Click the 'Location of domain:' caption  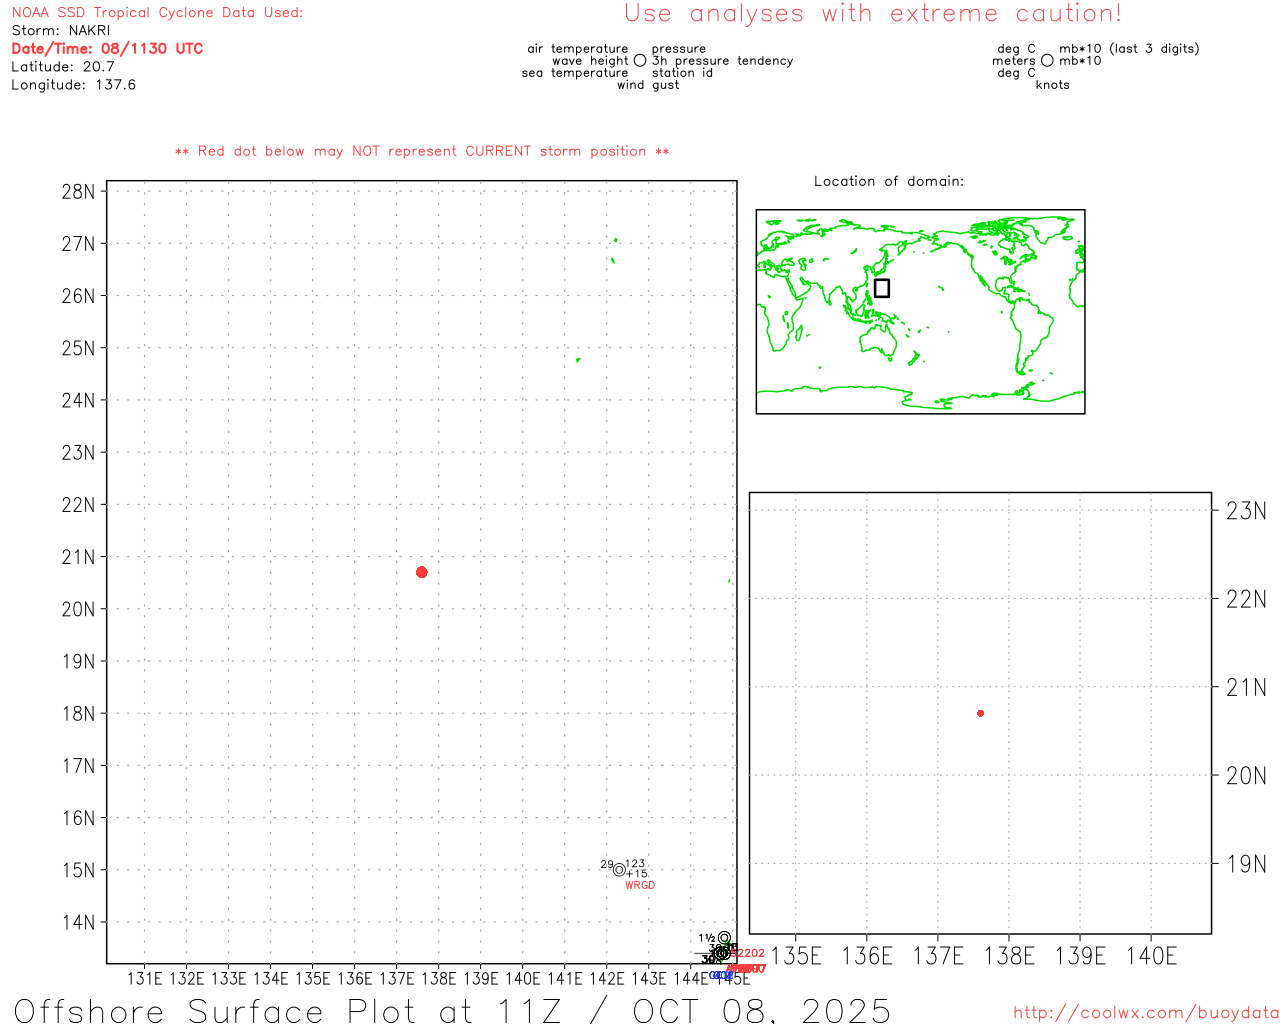(889, 181)
